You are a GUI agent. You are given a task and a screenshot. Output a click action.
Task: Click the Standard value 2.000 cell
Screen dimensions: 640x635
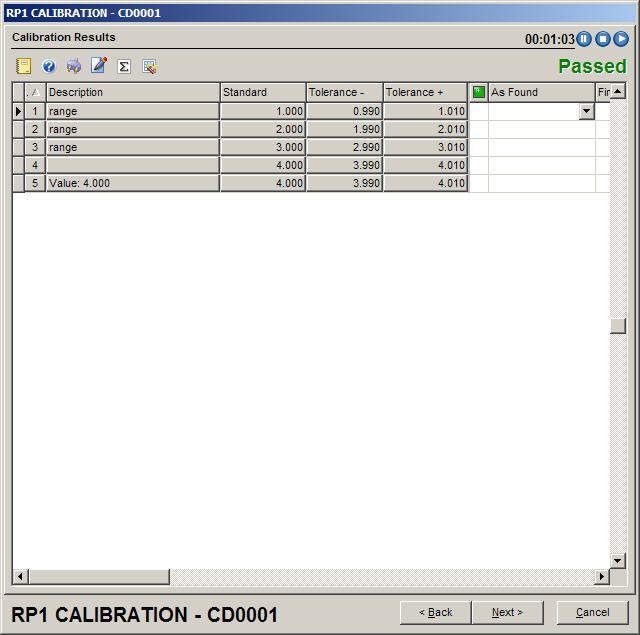click(x=263, y=129)
